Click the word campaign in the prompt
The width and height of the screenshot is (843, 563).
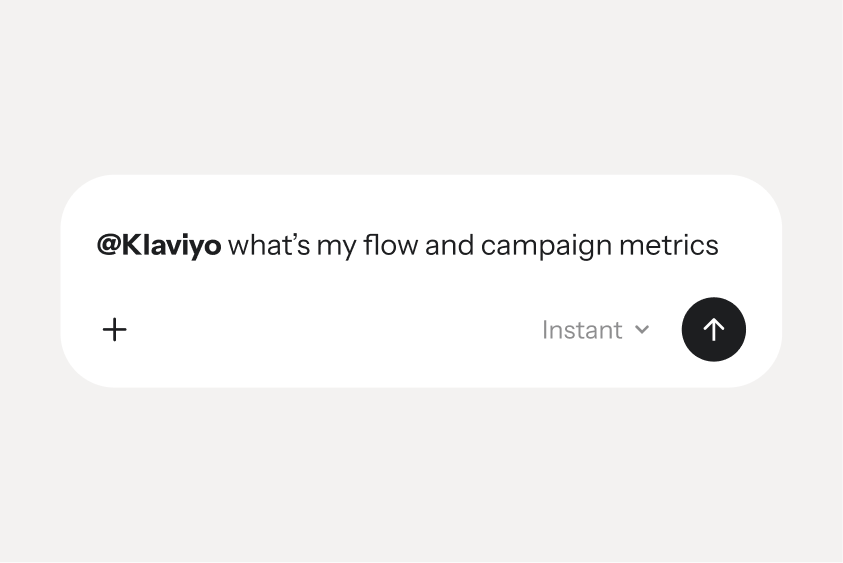[x=546, y=246]
